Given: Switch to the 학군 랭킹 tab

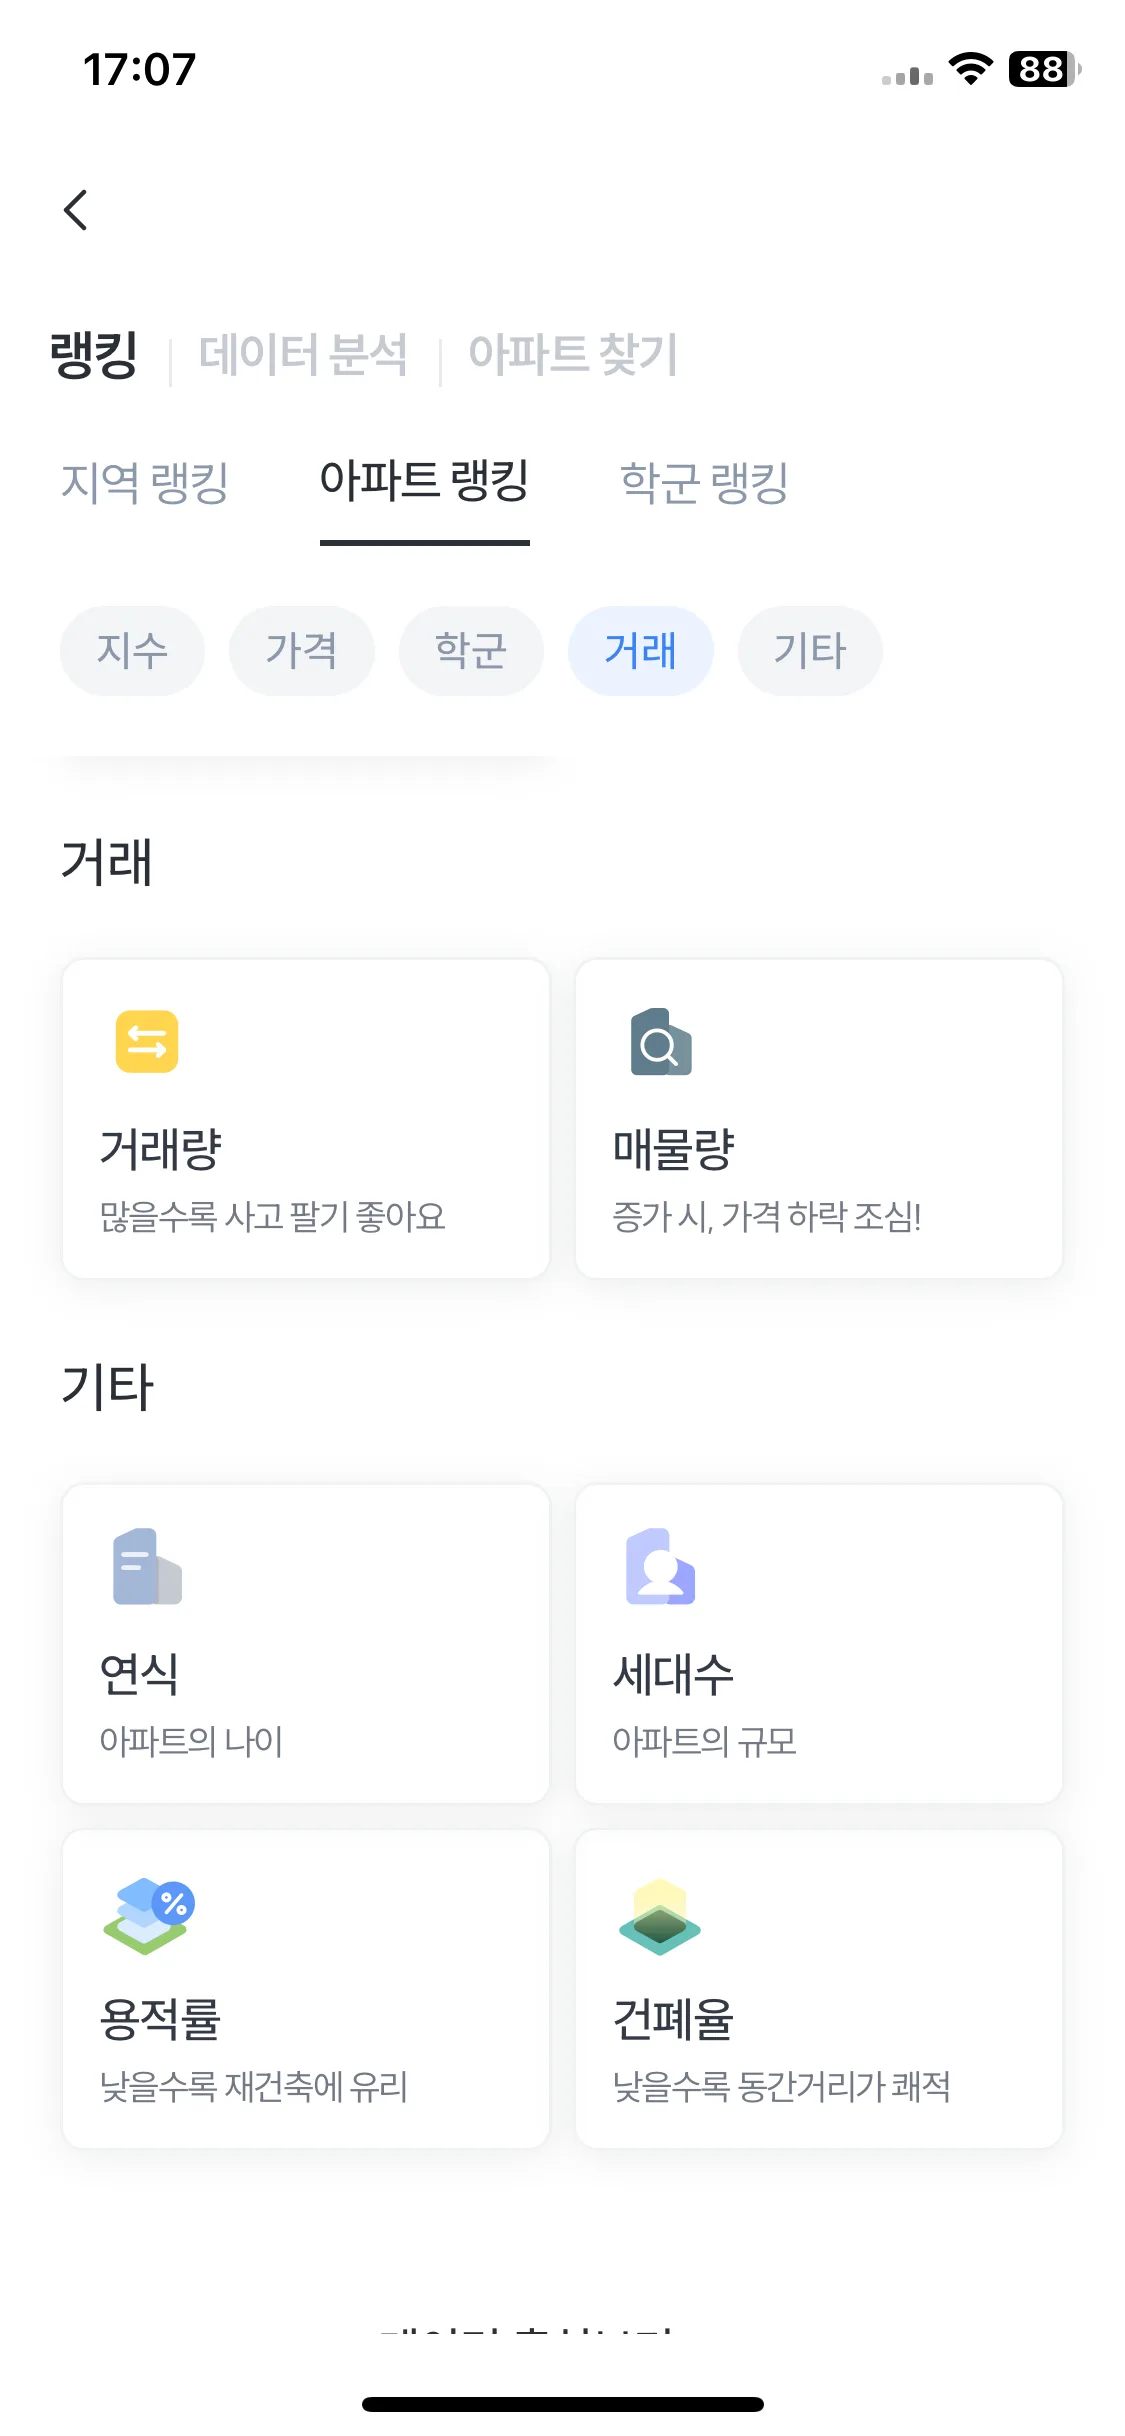Looking at the screenshot, I should click(x=705, y=483).
